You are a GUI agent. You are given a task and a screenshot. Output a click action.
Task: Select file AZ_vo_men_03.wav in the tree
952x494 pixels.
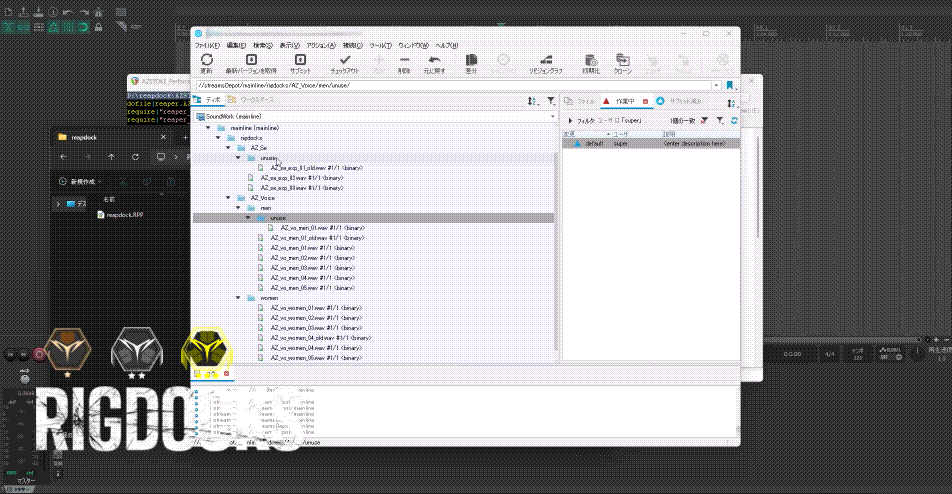point(294,267)
